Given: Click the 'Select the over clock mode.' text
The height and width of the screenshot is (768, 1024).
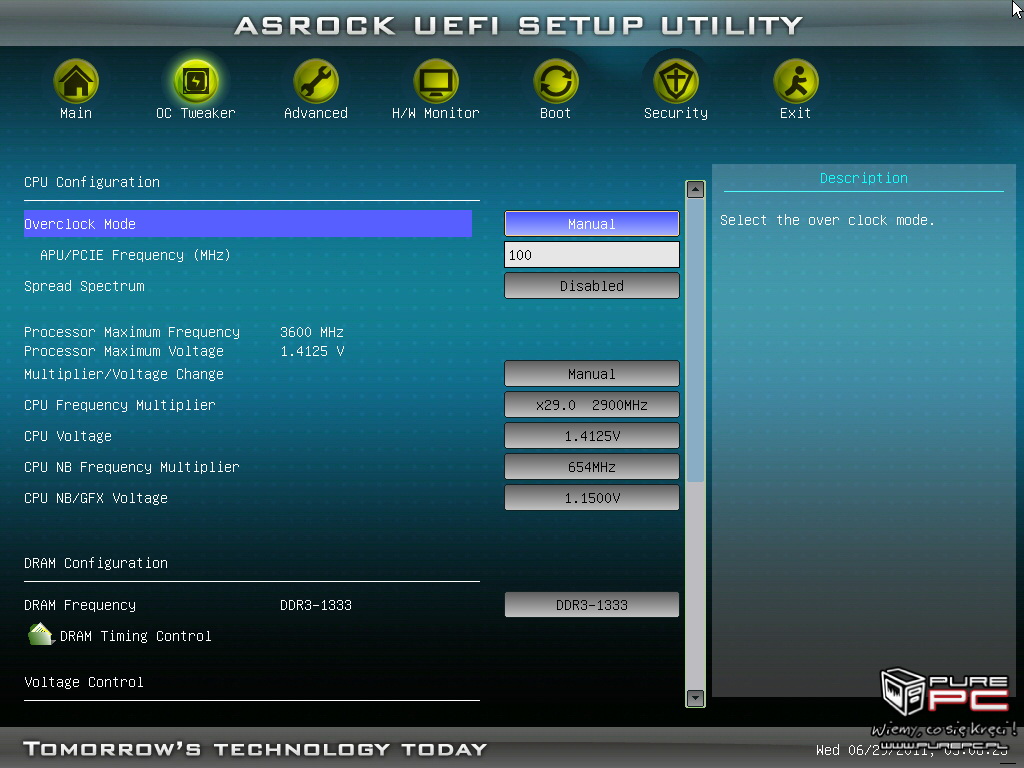Looking at the screenshot, I should pyautogui.click(x=827, y=220).
